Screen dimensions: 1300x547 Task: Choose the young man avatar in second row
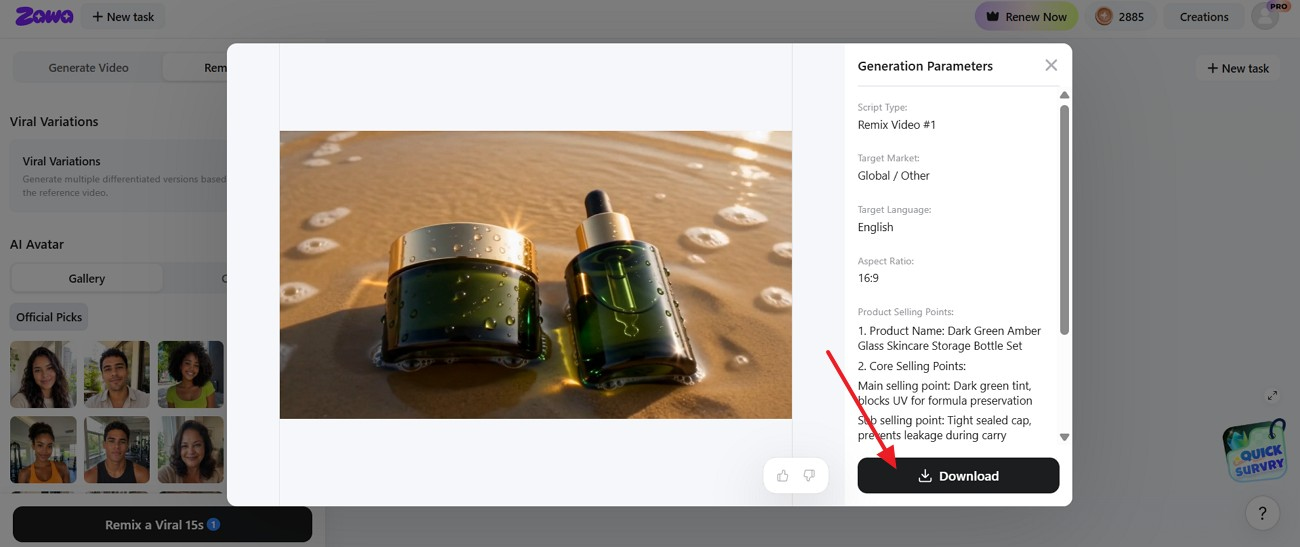[x=117, y=450]
